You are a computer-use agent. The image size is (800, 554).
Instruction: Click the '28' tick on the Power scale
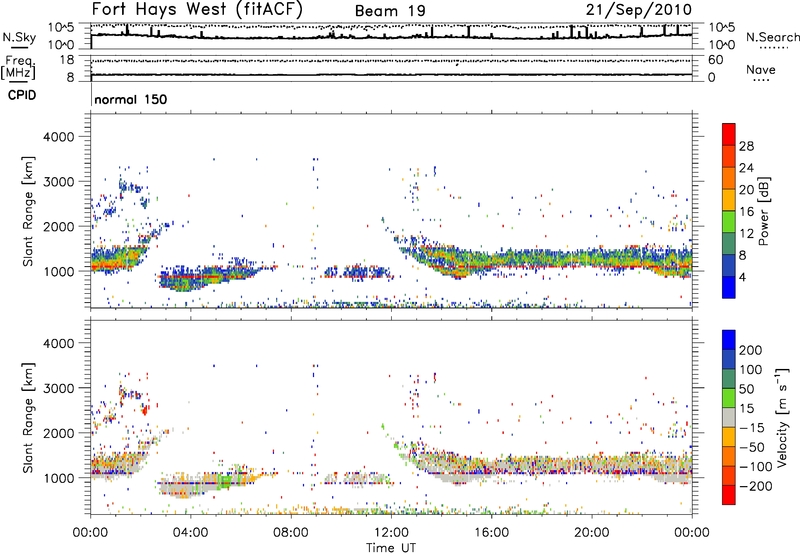(x=746, y=146)
